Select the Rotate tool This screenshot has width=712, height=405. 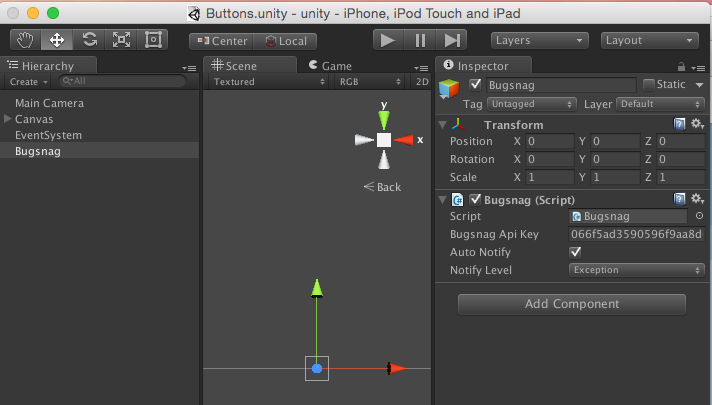coord(89,40)
